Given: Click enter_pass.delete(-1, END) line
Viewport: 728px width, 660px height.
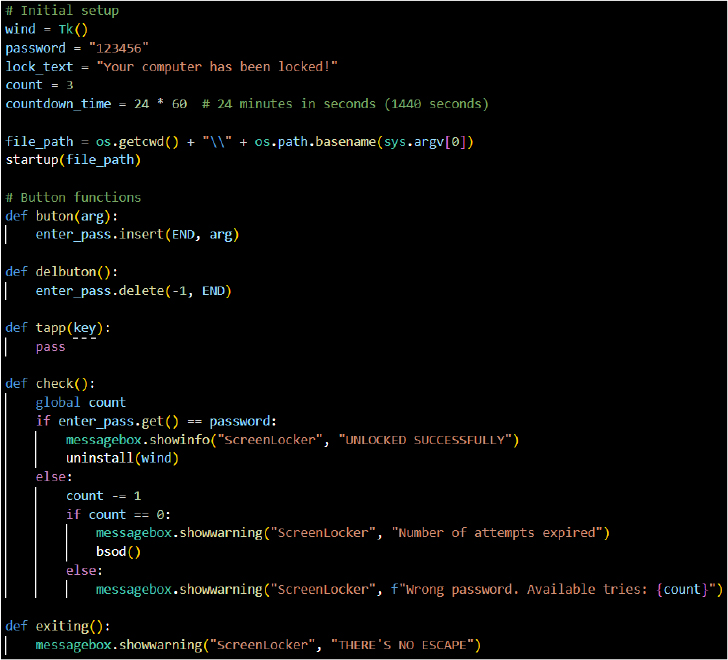Looking at the screenshot, I should 134,291.
